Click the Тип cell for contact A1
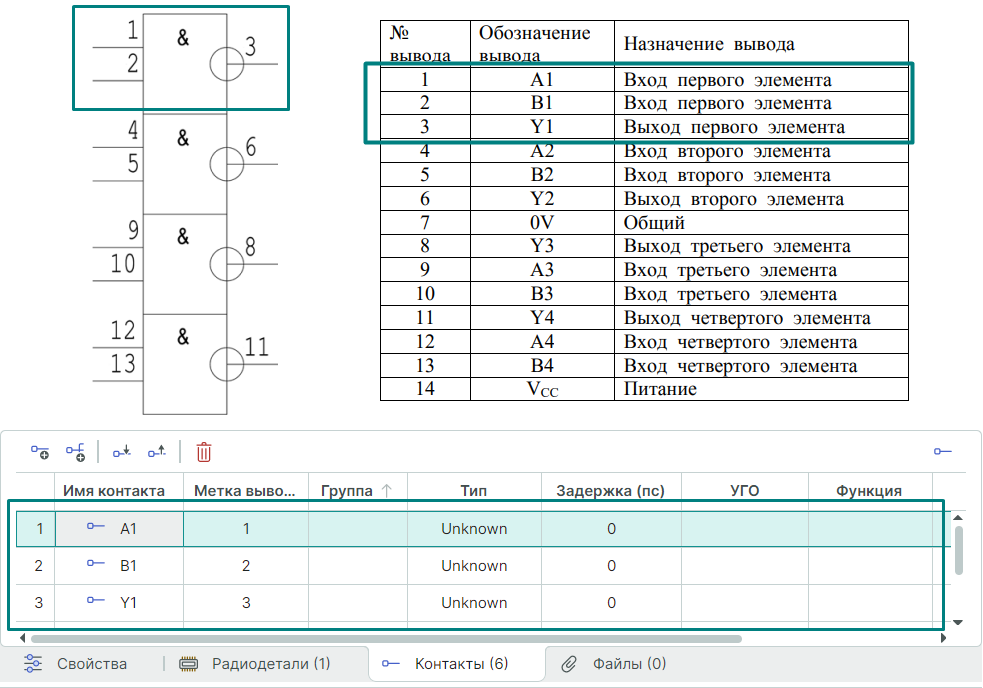This screenshot has height=688, width=983. [x=474, y=529]
